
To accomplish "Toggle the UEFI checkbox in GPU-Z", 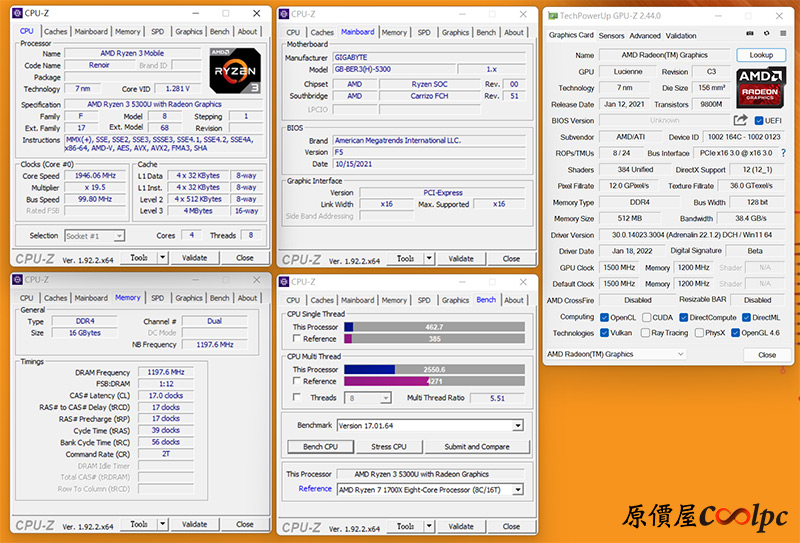I will coord(759,121).
